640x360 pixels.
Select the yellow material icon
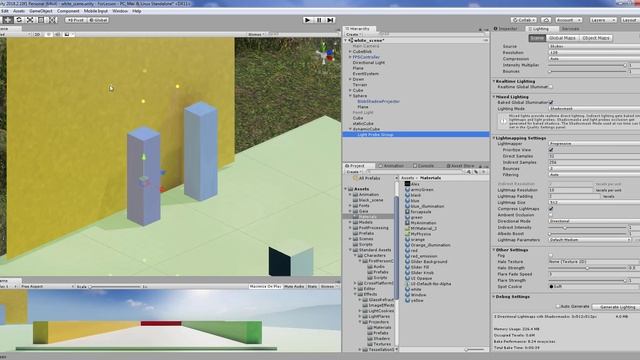click(x=407, y=300)
